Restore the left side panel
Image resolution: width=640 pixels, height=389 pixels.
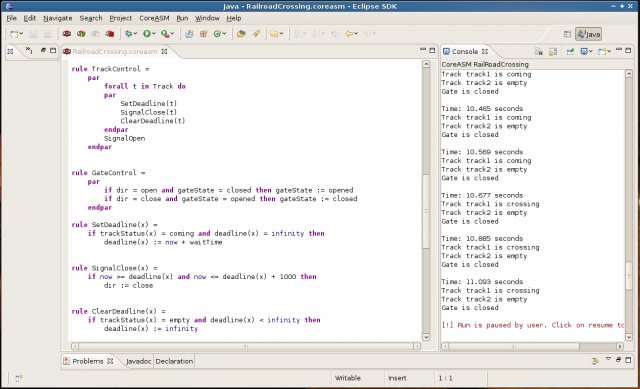(43, 50)
